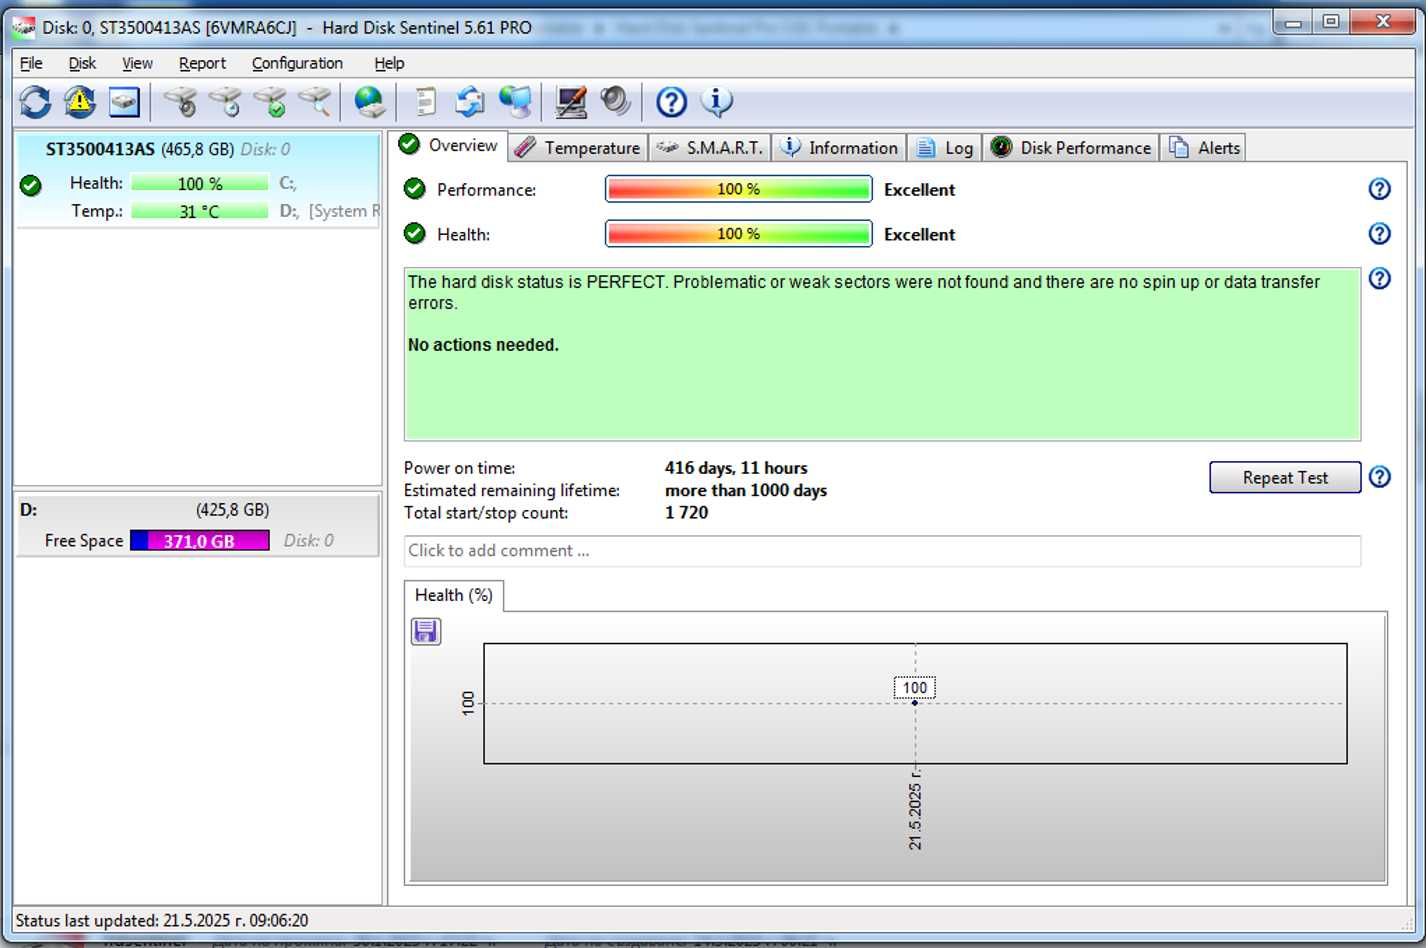This screenshot has width=1428, height=948.
Task: Click the sidebar Health 100 % green bar
Action: coord(200,184)
